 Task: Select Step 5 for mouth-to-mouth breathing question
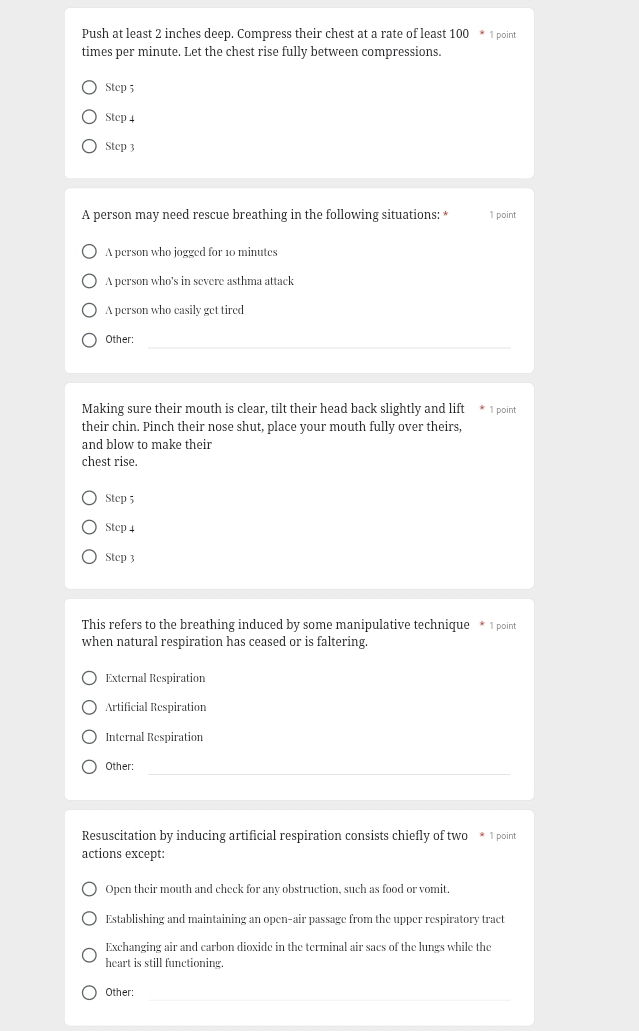89,498
